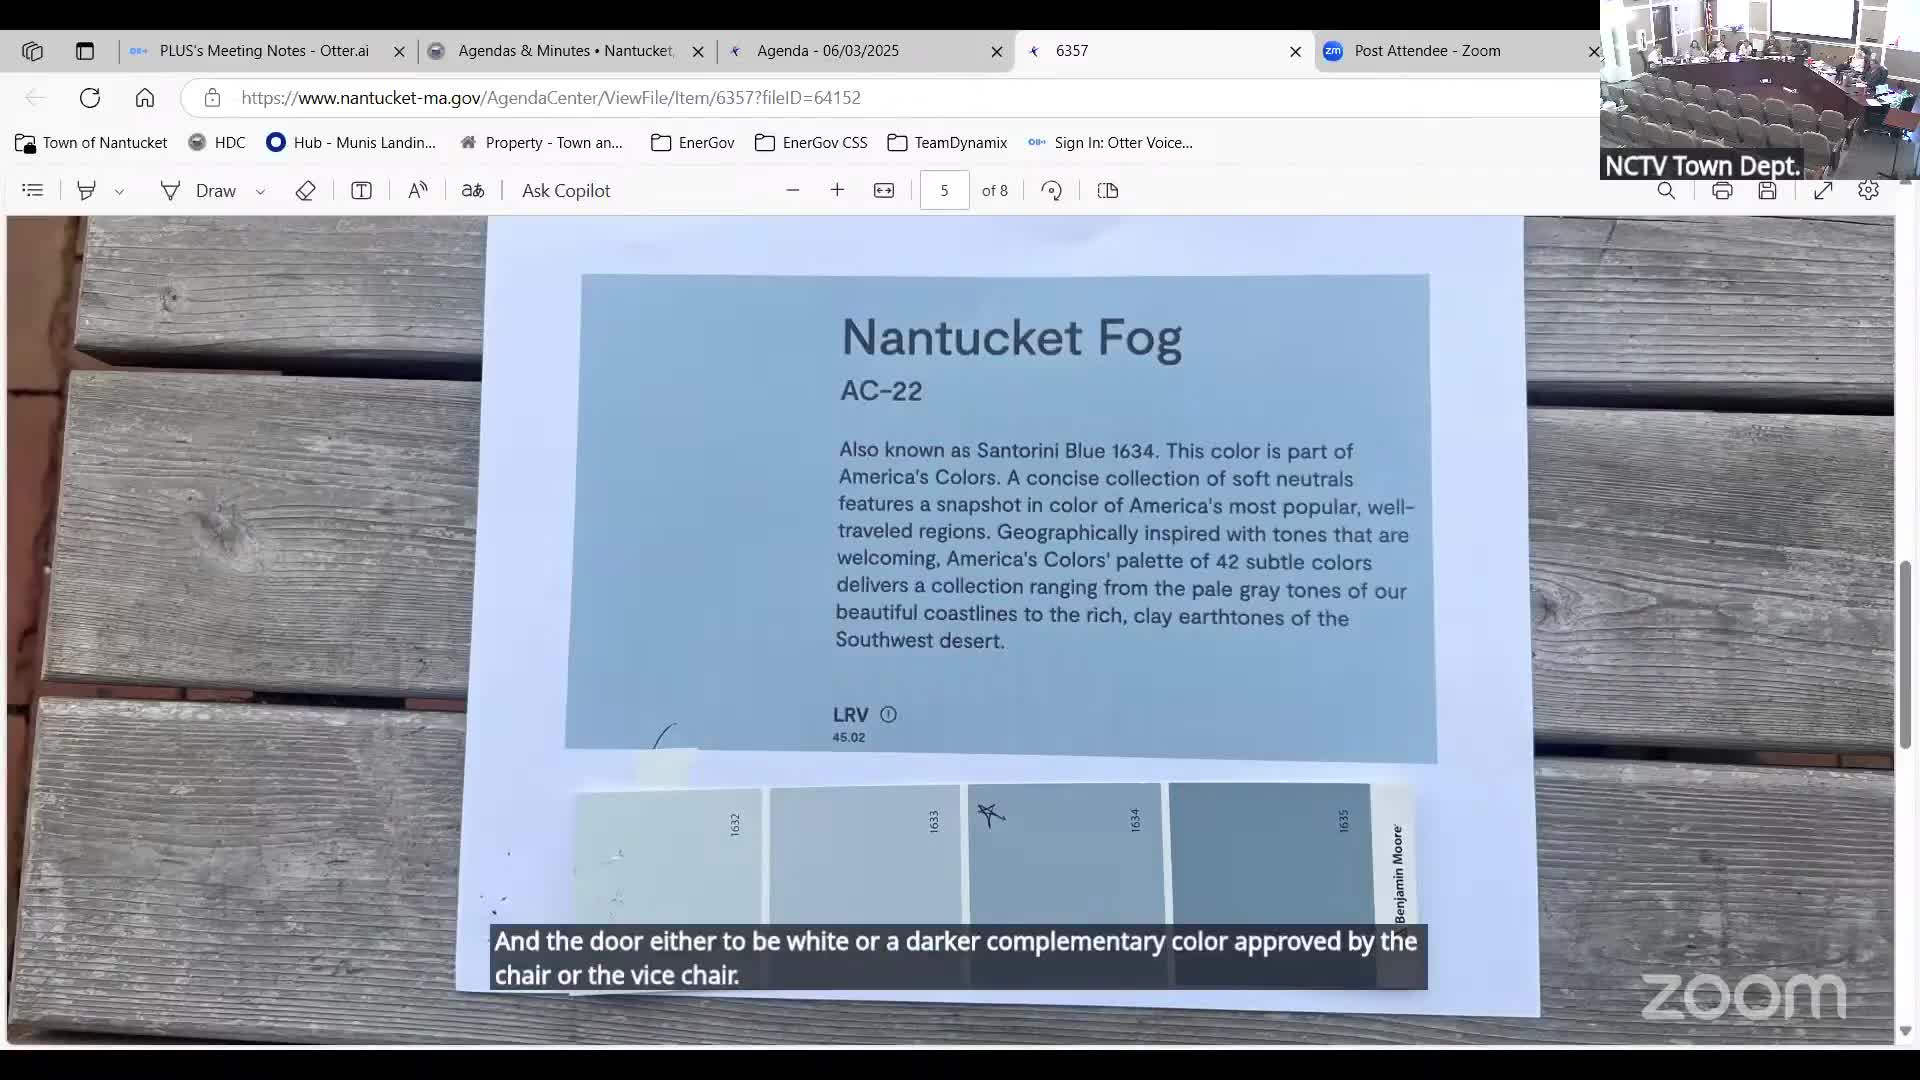Click the Add text icon
Screen dimensions: 1920x1080
pos(361,190)
